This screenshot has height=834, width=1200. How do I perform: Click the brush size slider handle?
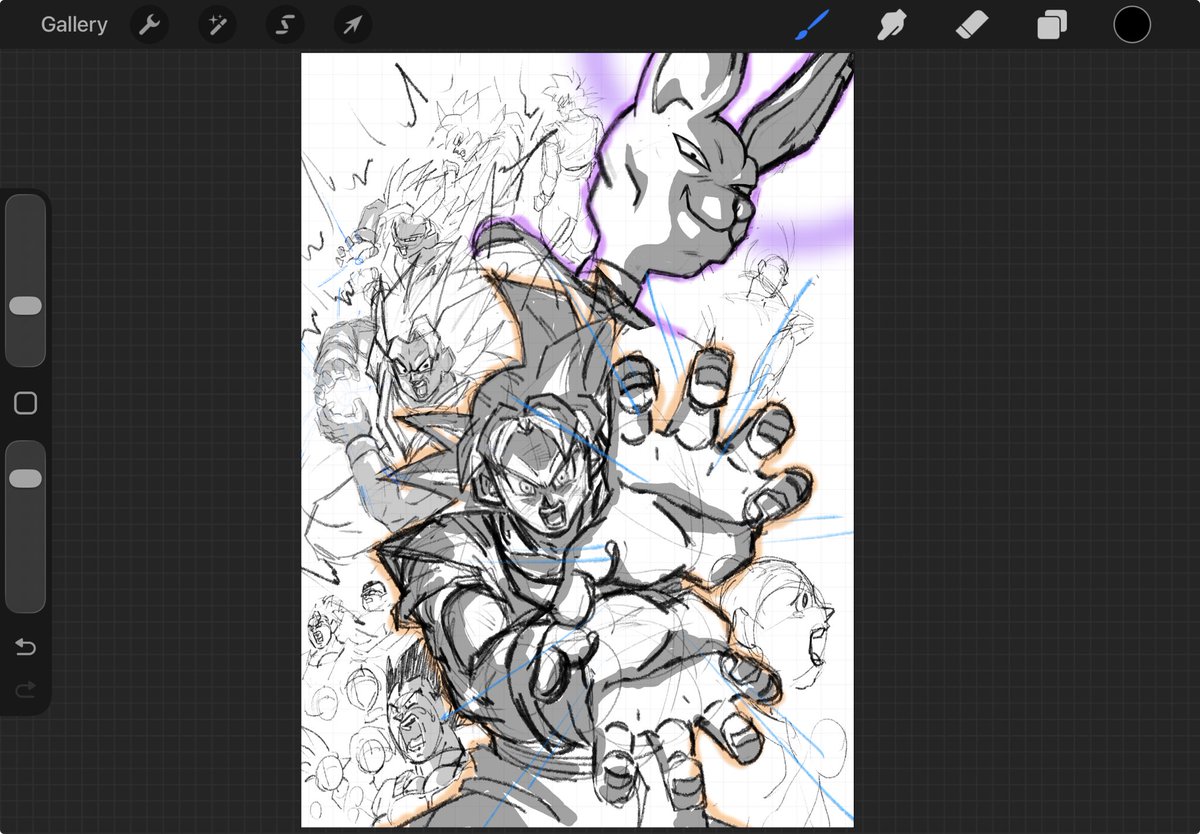click(x=25, y=306)
